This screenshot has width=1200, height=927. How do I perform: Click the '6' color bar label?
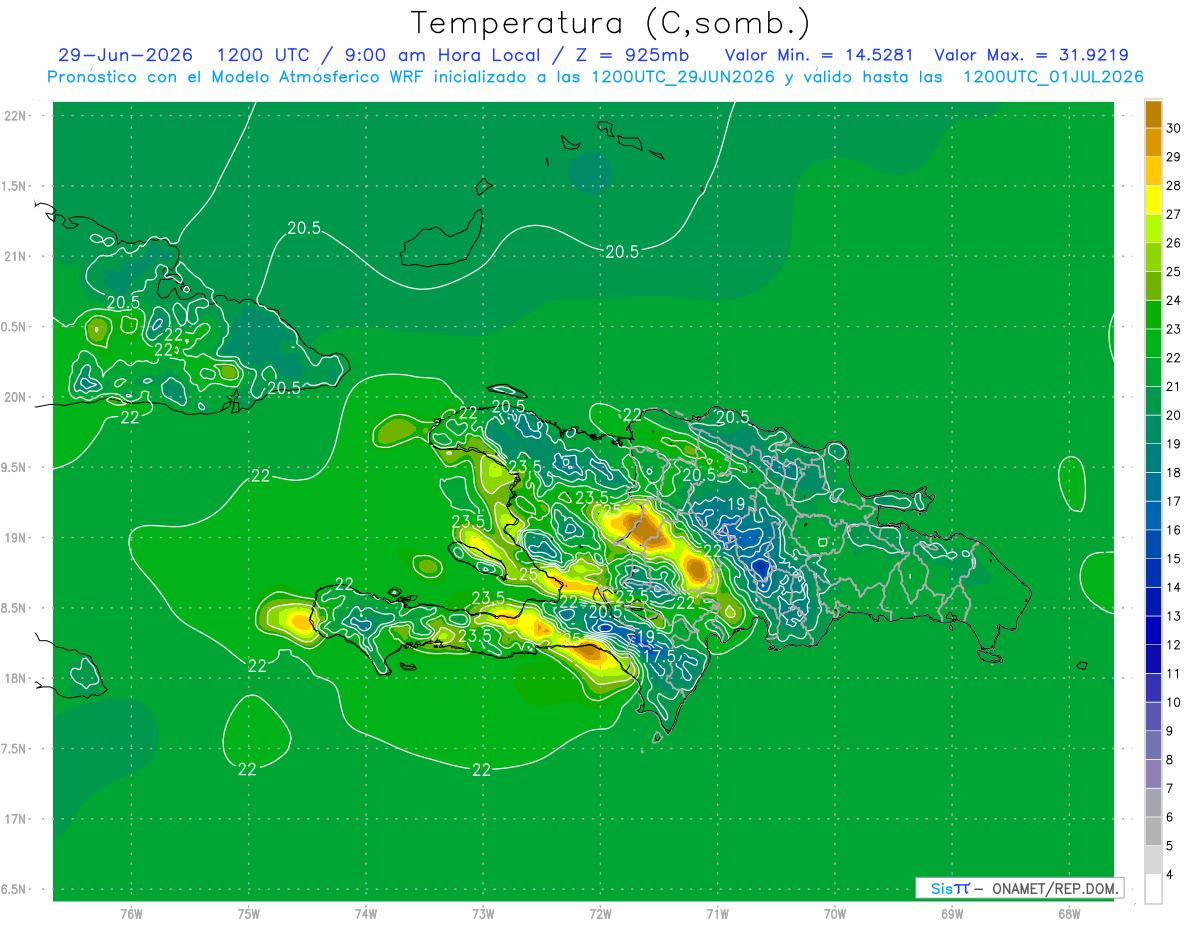tap(1171, 817)
